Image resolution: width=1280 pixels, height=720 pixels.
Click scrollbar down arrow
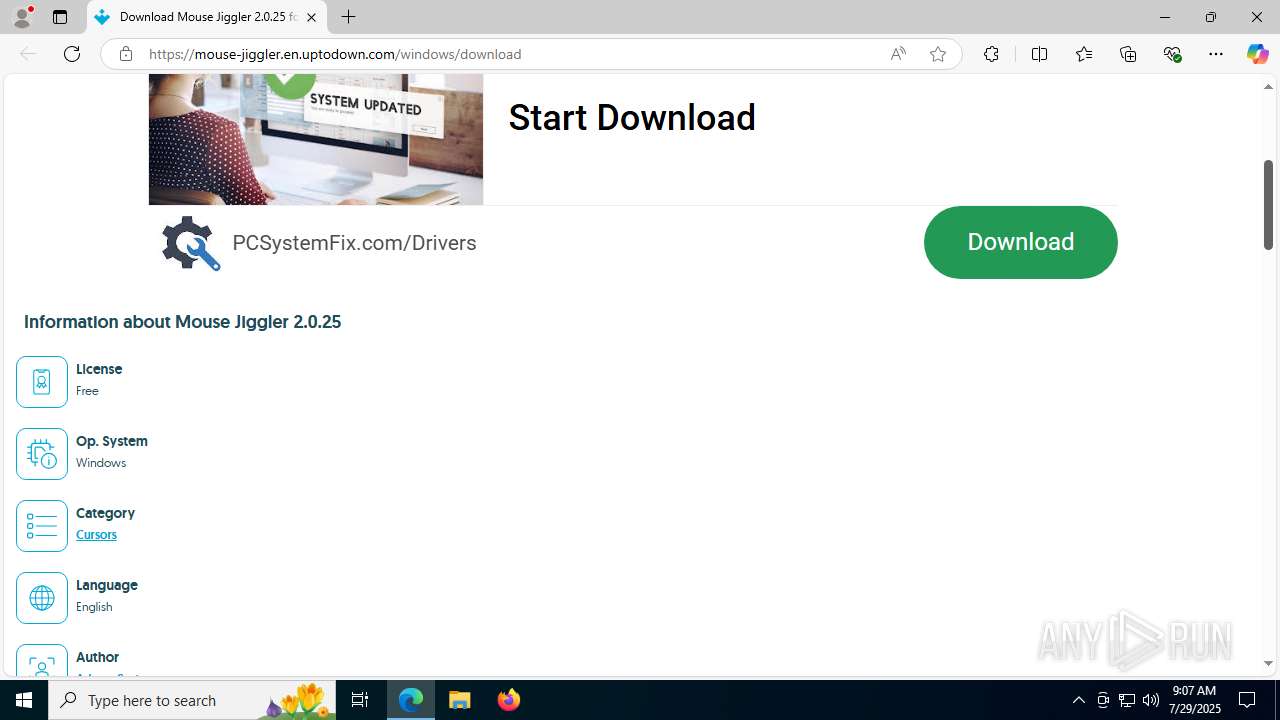coord(1268,663)
